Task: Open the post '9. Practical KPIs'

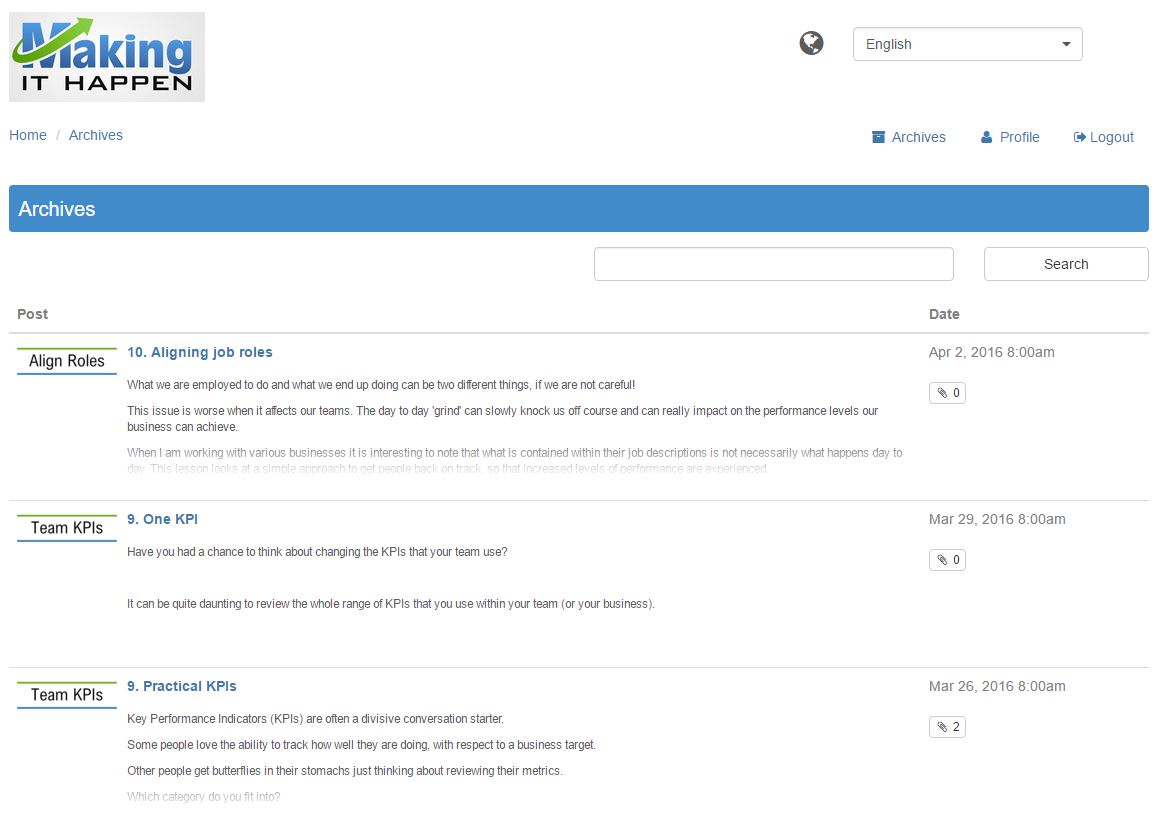Action: [x=182, y=686]
